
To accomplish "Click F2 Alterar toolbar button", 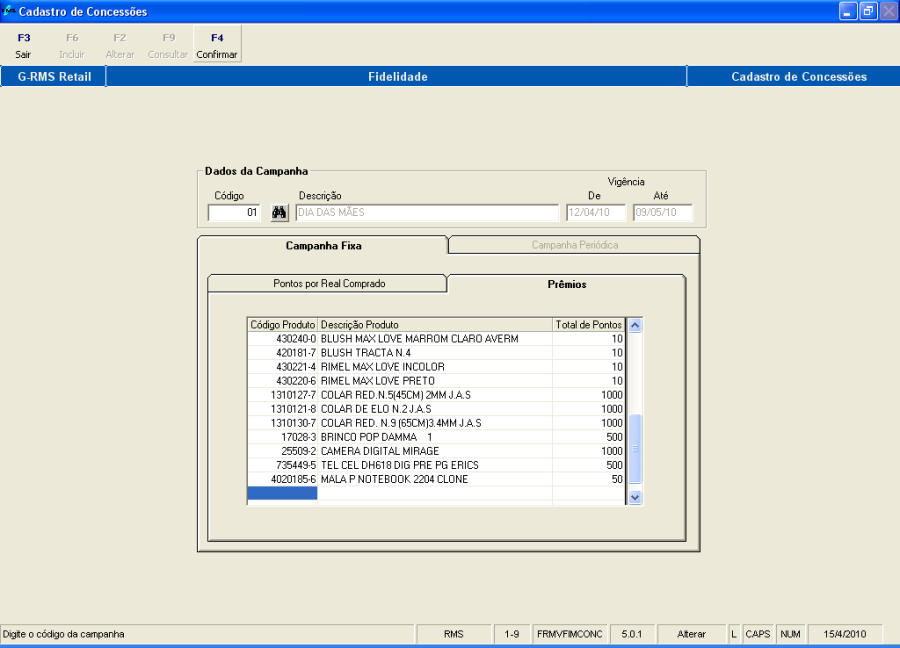I will click(120, 45).
